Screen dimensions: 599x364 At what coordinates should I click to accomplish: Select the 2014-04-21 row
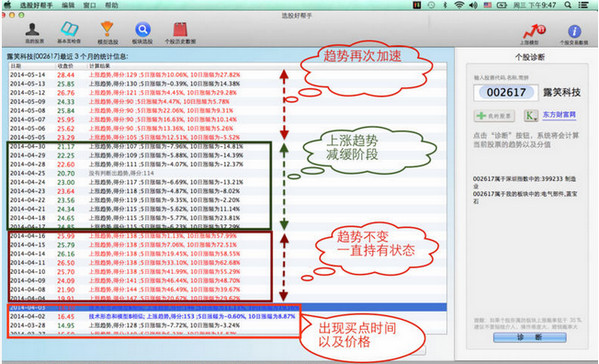coord(228,209)
